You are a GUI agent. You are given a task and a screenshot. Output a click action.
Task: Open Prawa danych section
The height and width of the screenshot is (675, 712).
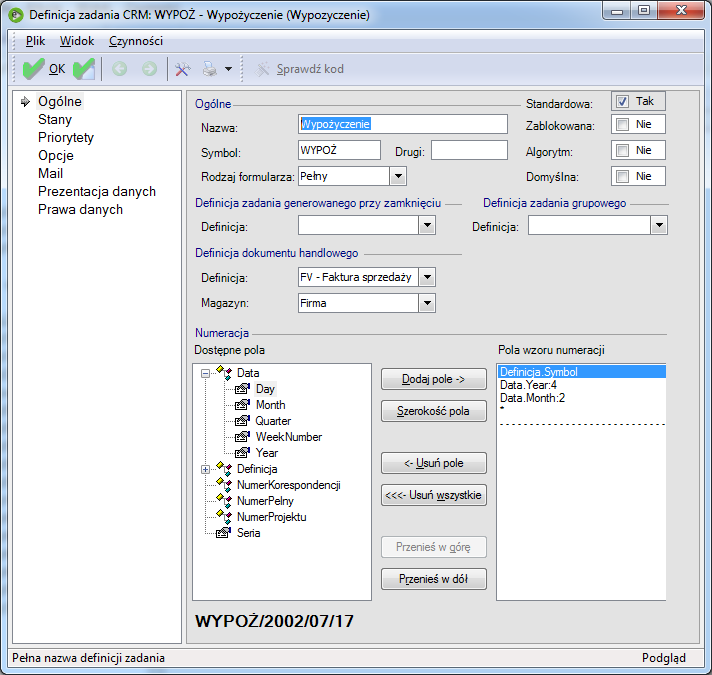[80, 209]
